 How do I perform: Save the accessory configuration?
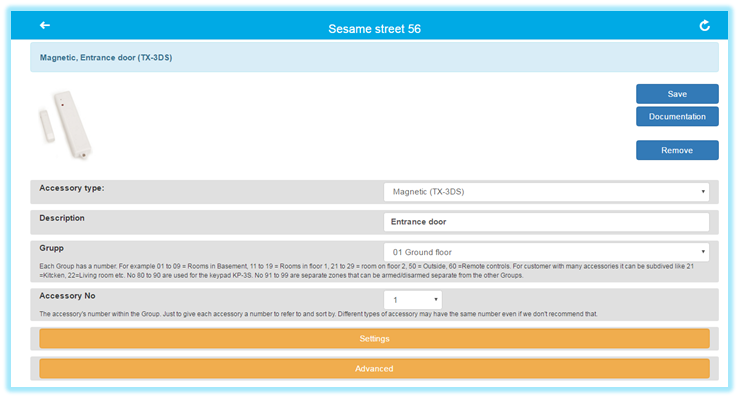click(677, 94)
